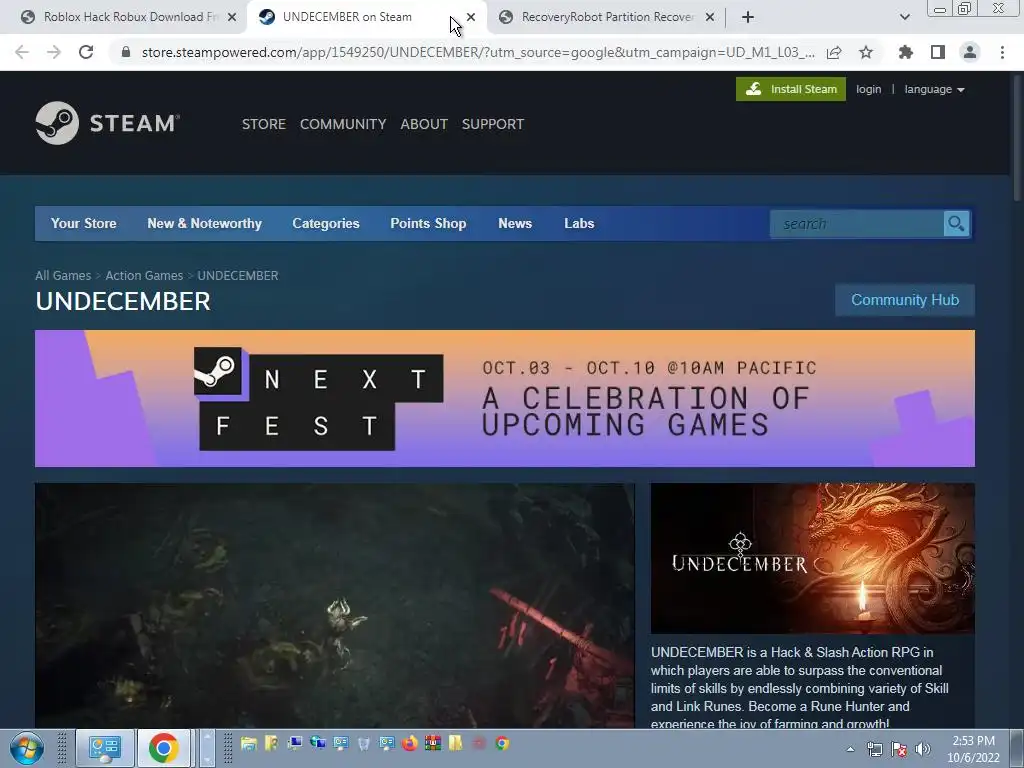Click the Install Steam button
This screenshot has width=1024, height=768.
[x=791, y=89]
